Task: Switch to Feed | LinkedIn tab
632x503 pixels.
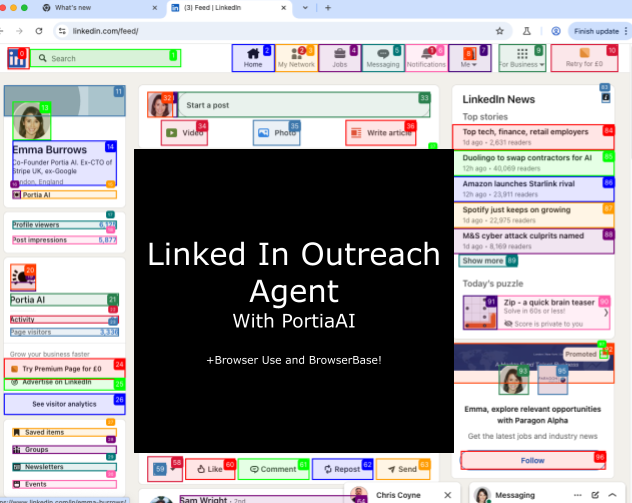Action: coord(229,8)
